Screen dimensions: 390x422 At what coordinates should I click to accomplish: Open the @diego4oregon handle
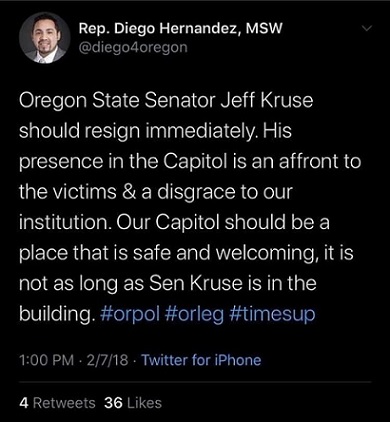[133, 48]
